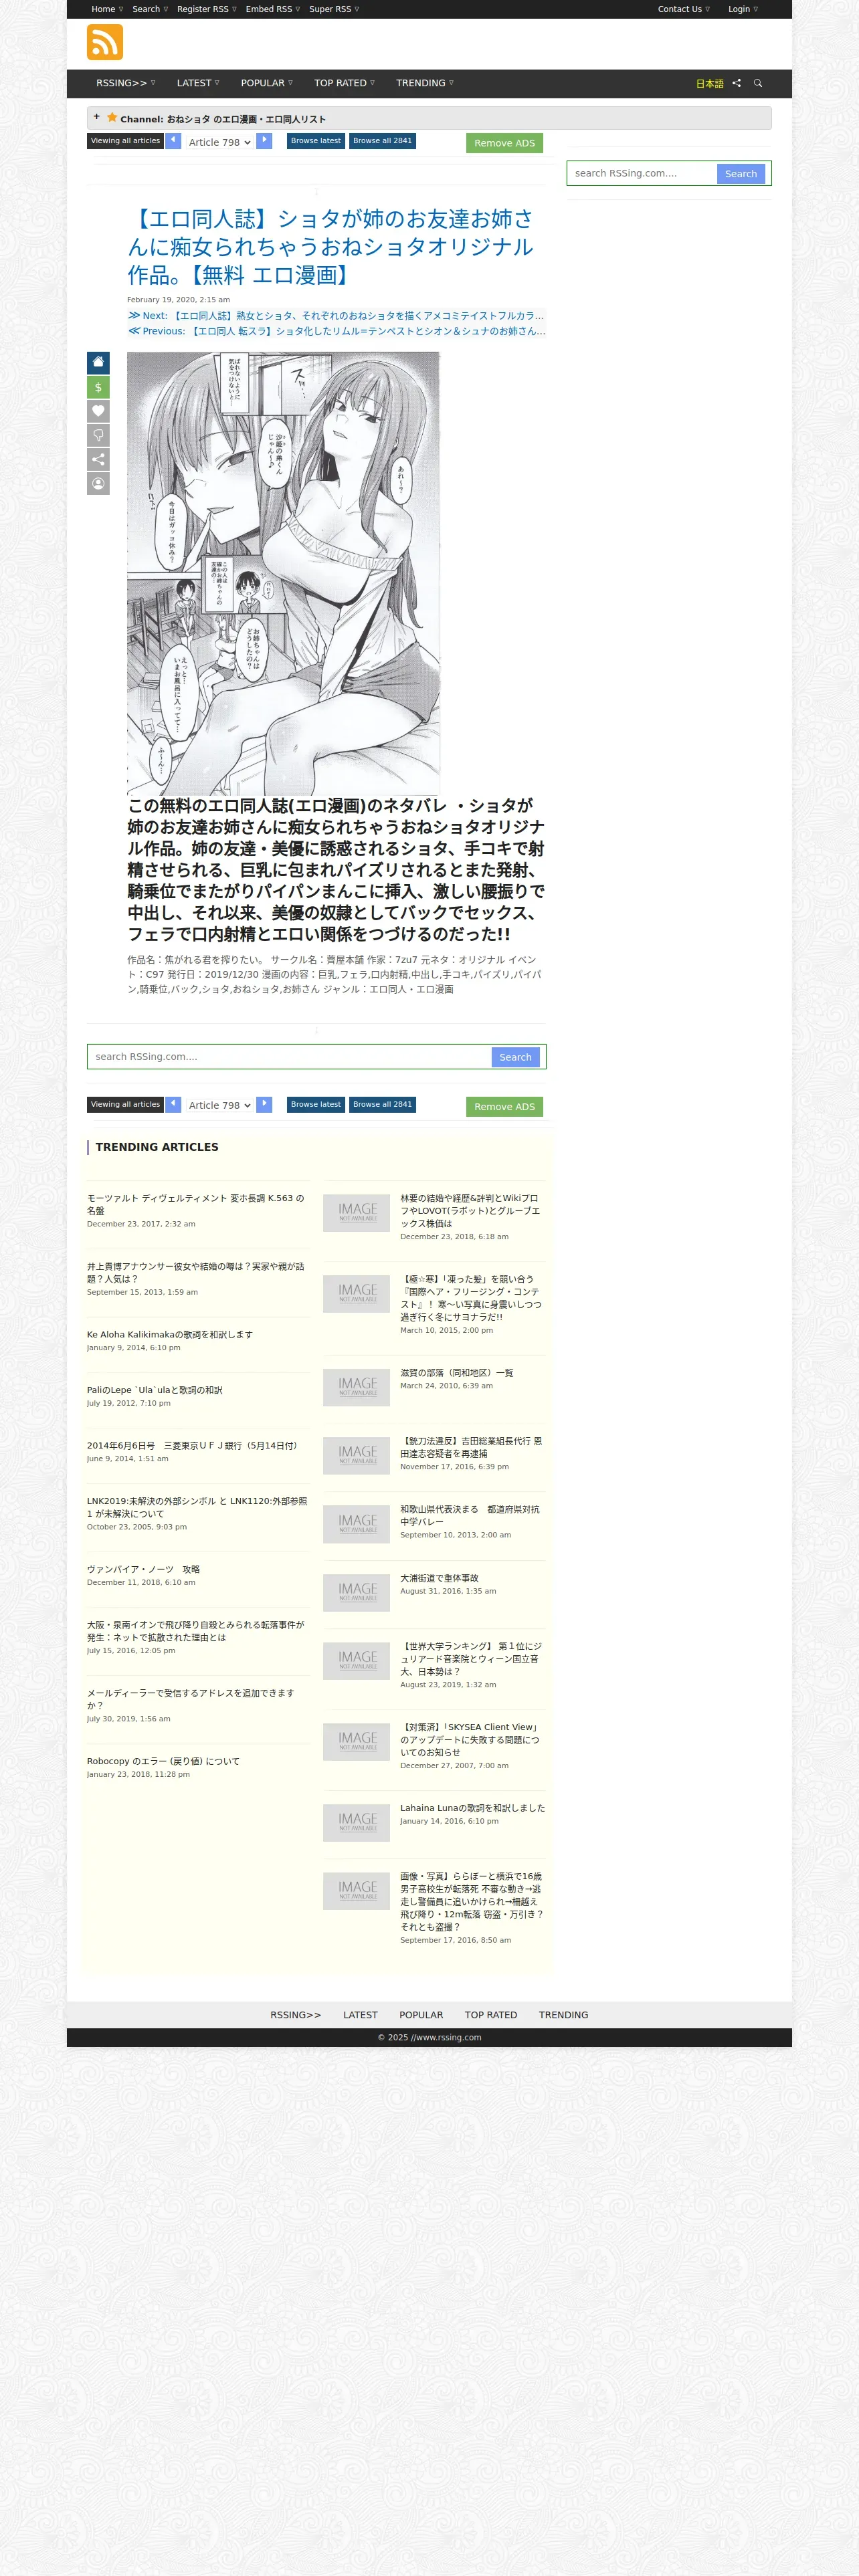Open trending article SKYSEA Client View

(470, 1740)
